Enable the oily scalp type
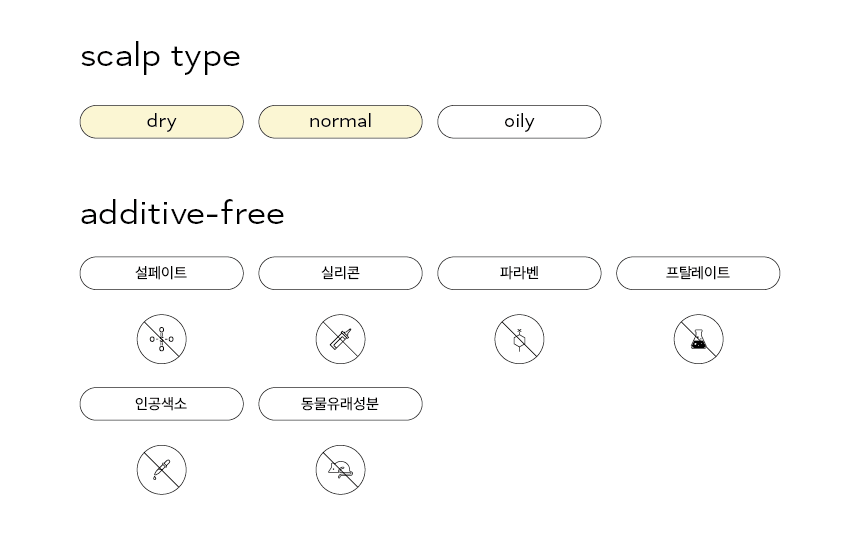 tap(519, 122)
